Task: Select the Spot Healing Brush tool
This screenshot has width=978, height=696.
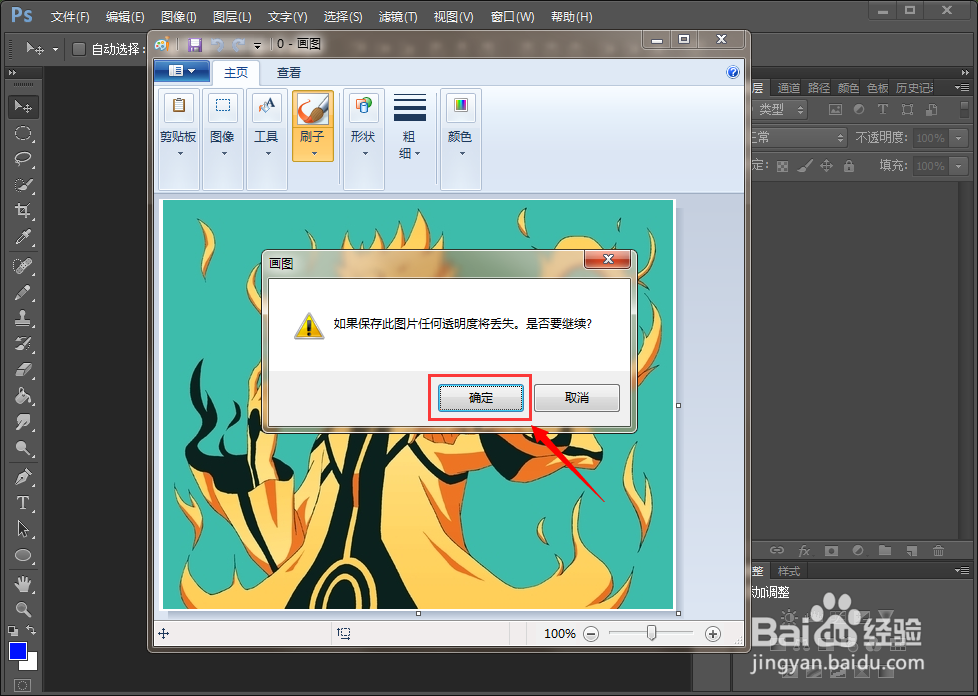Action: (23, 266)
